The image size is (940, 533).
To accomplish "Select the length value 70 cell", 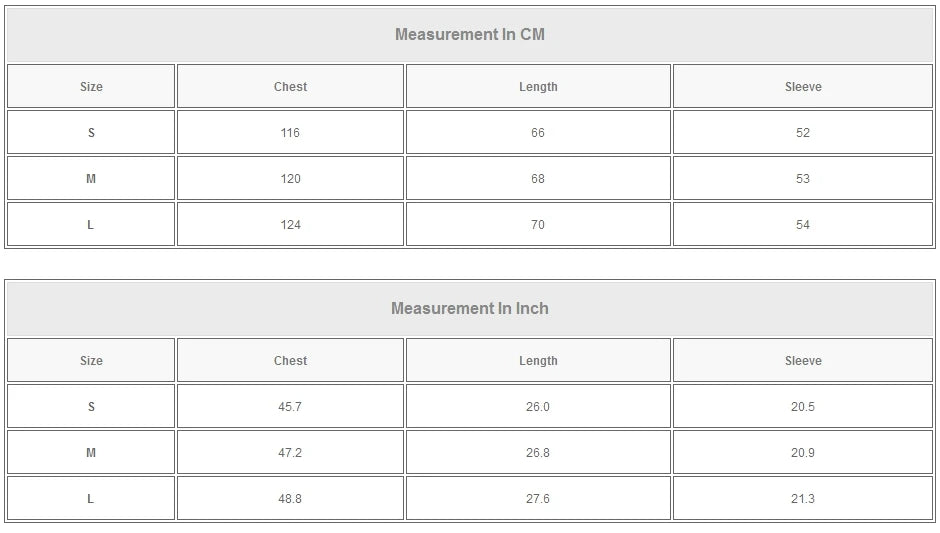I will coord(538,225).
